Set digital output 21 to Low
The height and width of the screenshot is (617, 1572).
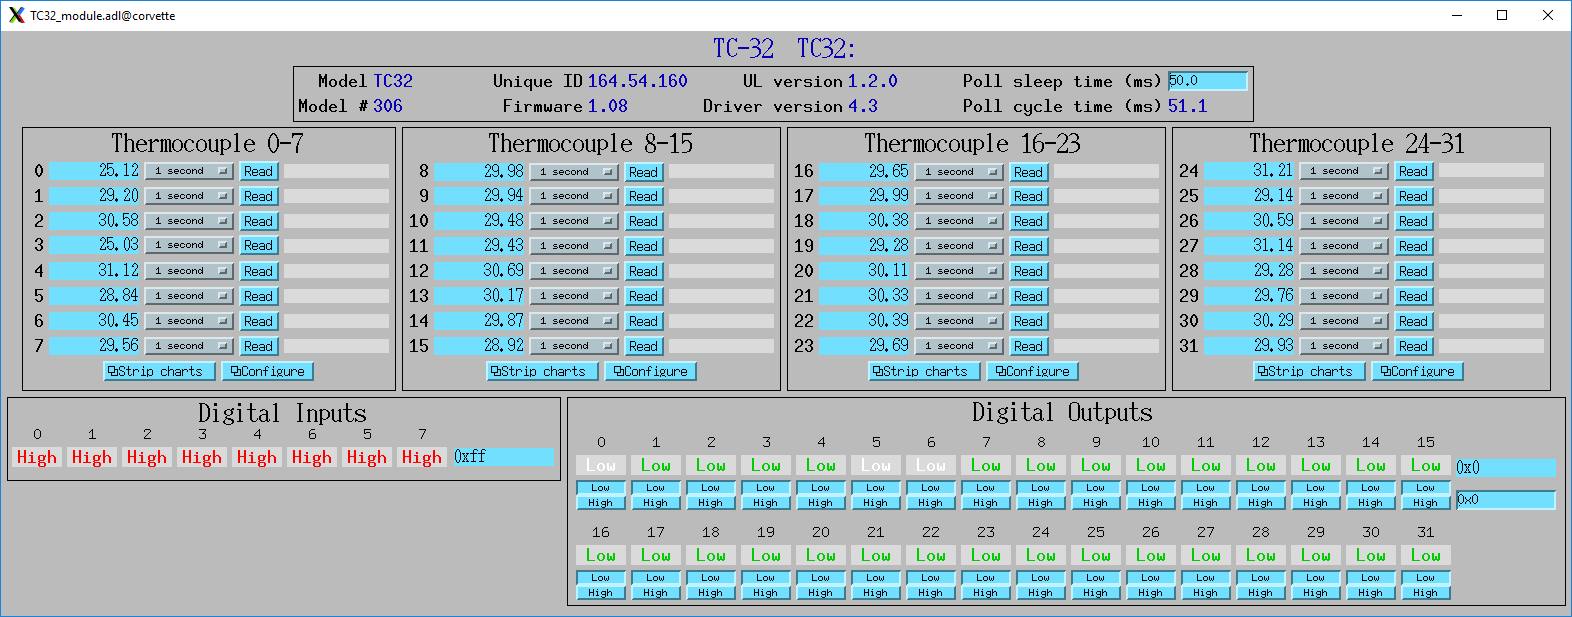pyautogui.click(x=876, y=578)
